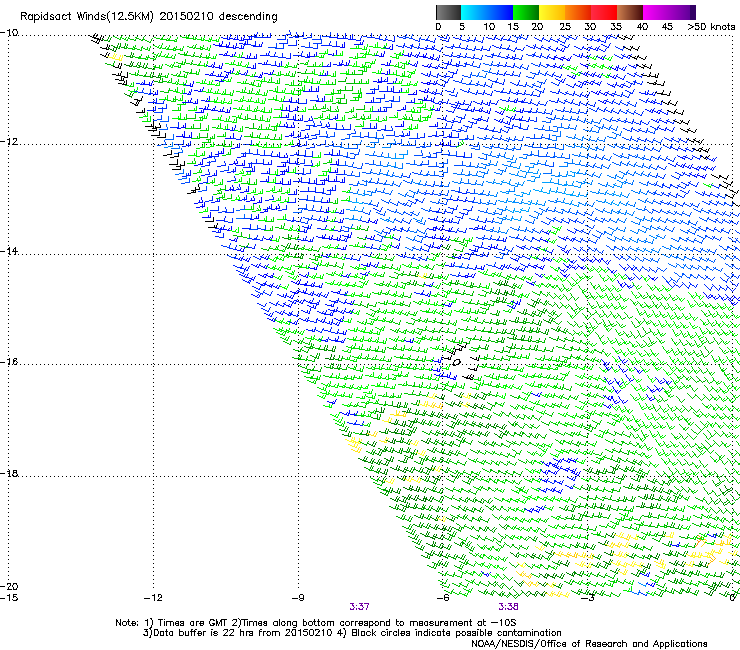Viewport: 740px width, 650px height.
Task: Click the gray 0-5 knots legend segment
Action: tap(448, 12)
